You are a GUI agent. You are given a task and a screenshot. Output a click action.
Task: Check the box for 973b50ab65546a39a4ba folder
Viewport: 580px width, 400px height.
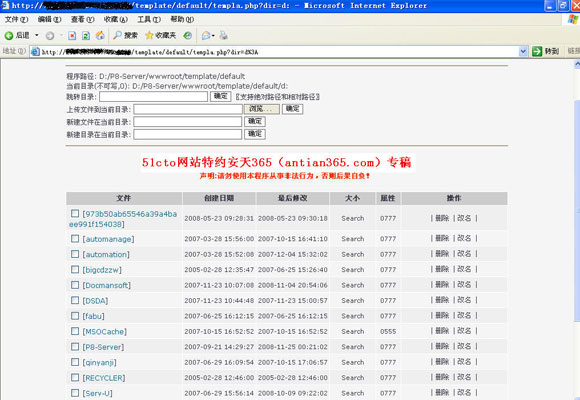pyautogui.click(x=75, y=214)
